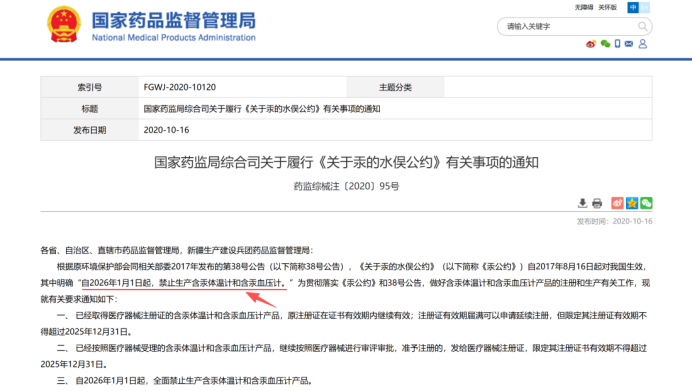Click the magnifier search icon
Viewport: 692px width, 391px height.
[x=643, y=26]
